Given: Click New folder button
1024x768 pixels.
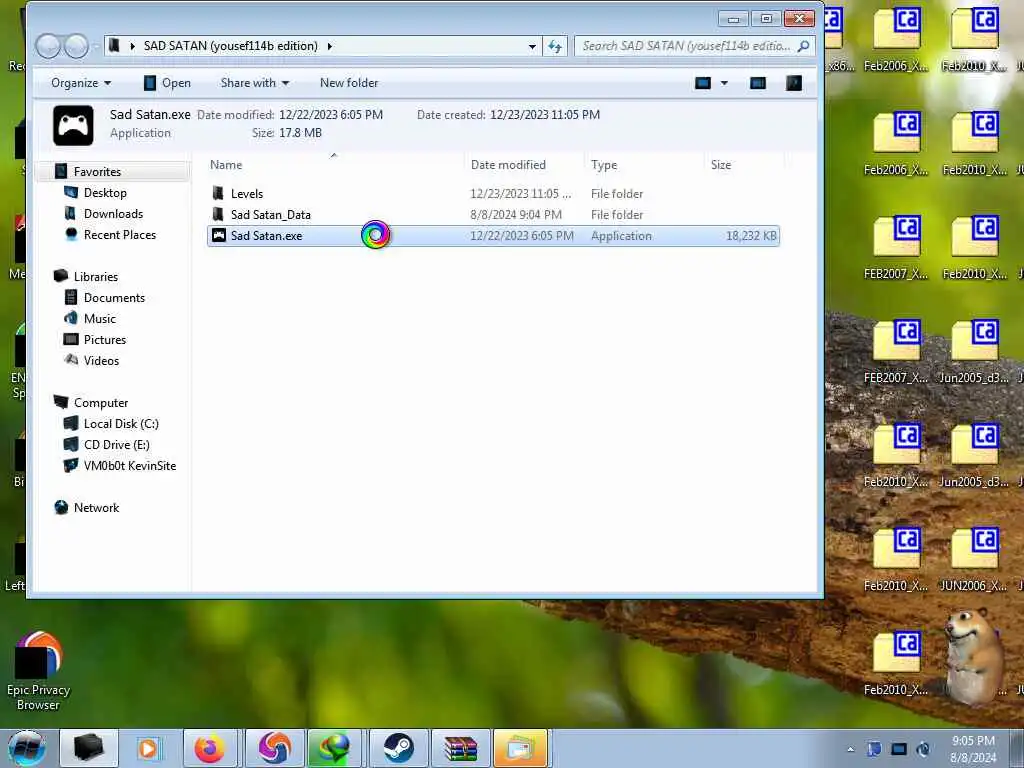Looking at the screenshot, I should click(x=349, y=83).
